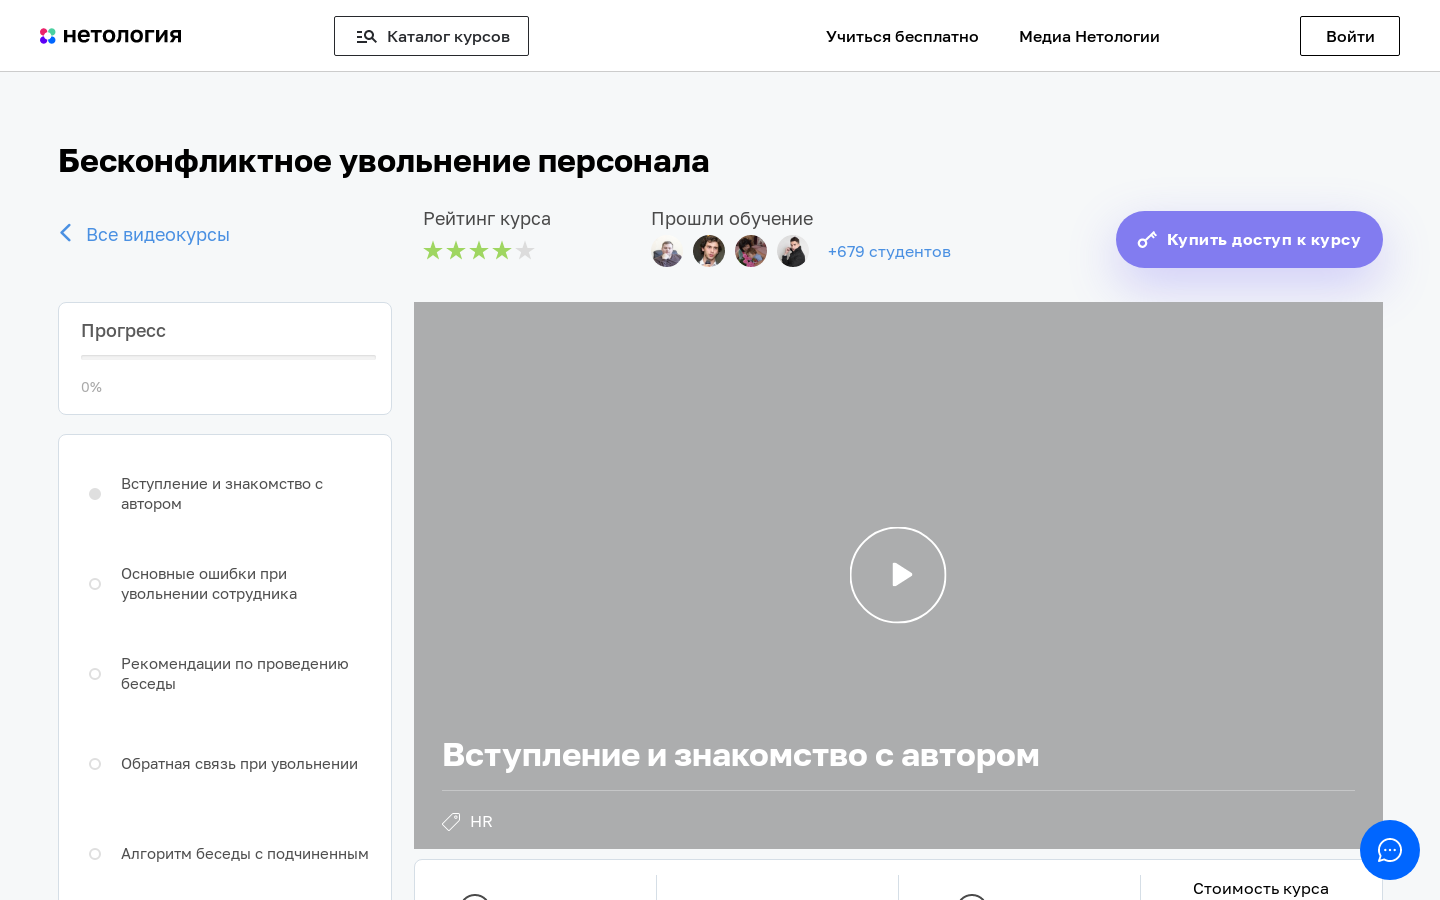The width and height of the screenshot is (1440, 900).
Task: Click heading Бесконфликтное увольнение персонала
Action: point(384,161)
